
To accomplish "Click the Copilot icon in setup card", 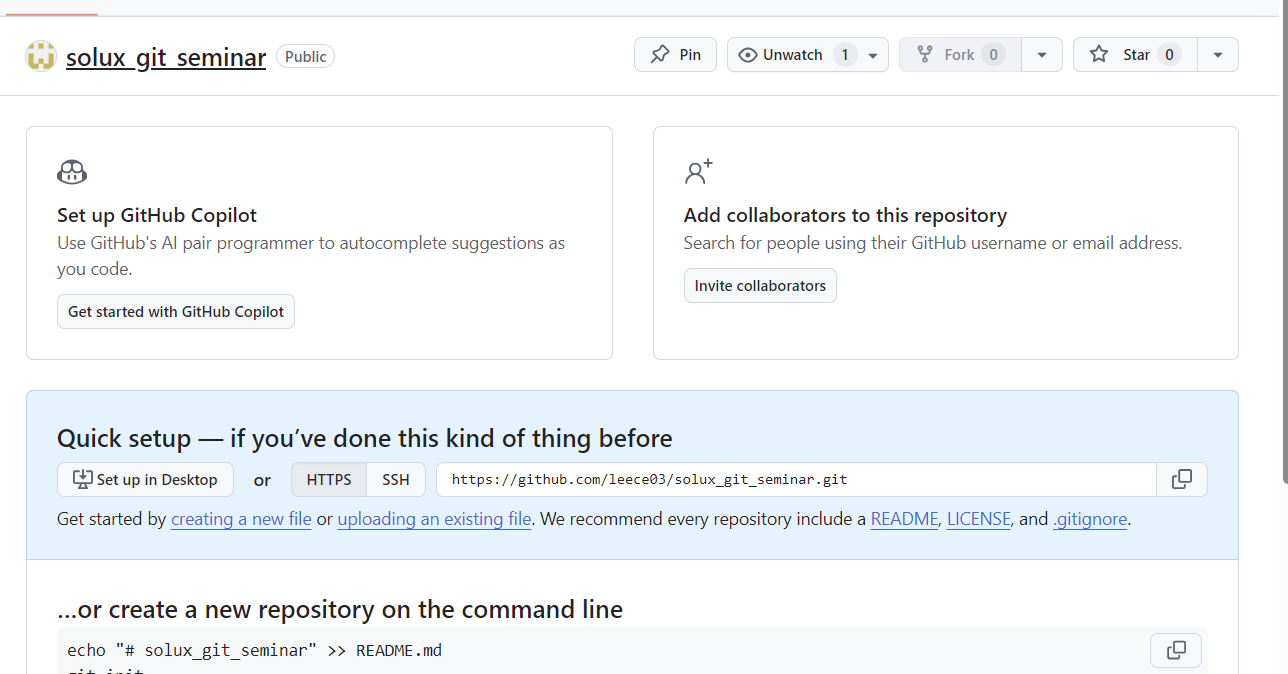I will (72, 172).
